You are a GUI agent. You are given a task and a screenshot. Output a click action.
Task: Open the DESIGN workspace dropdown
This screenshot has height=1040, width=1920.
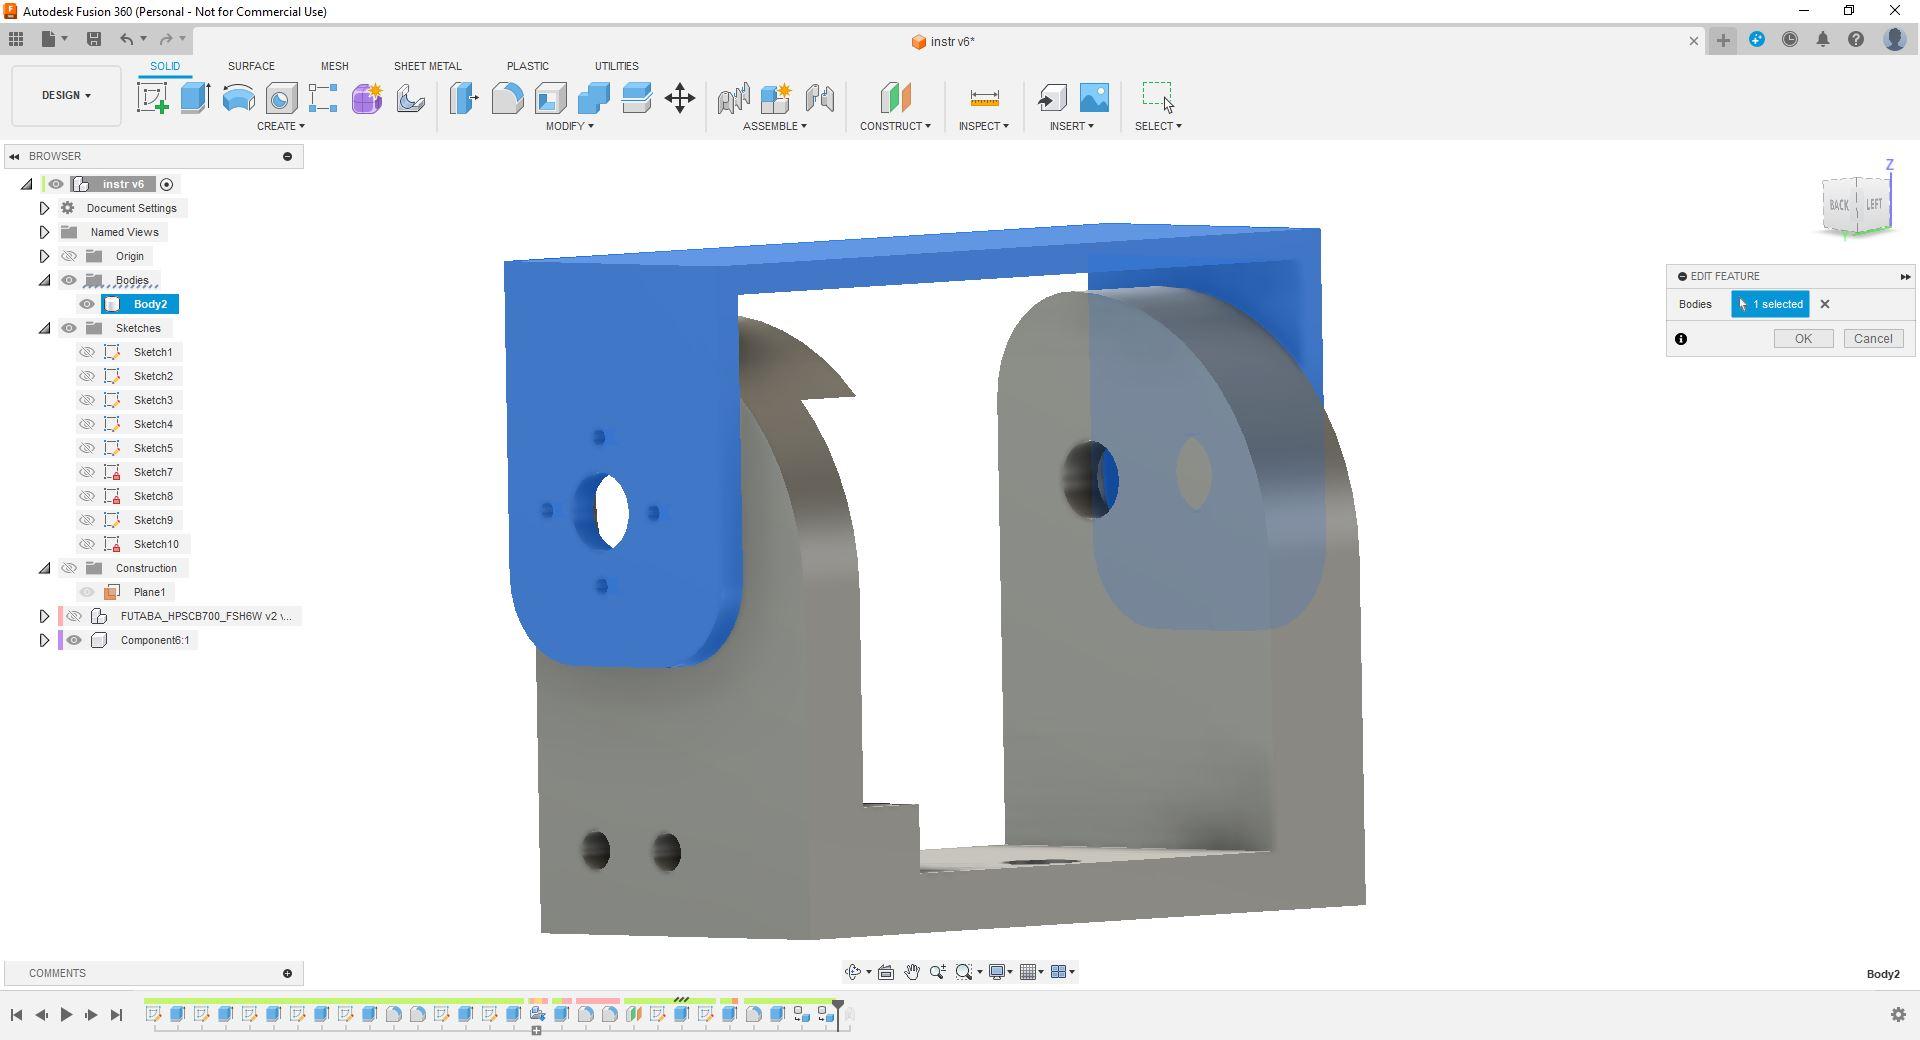click(x=66, y=96)
